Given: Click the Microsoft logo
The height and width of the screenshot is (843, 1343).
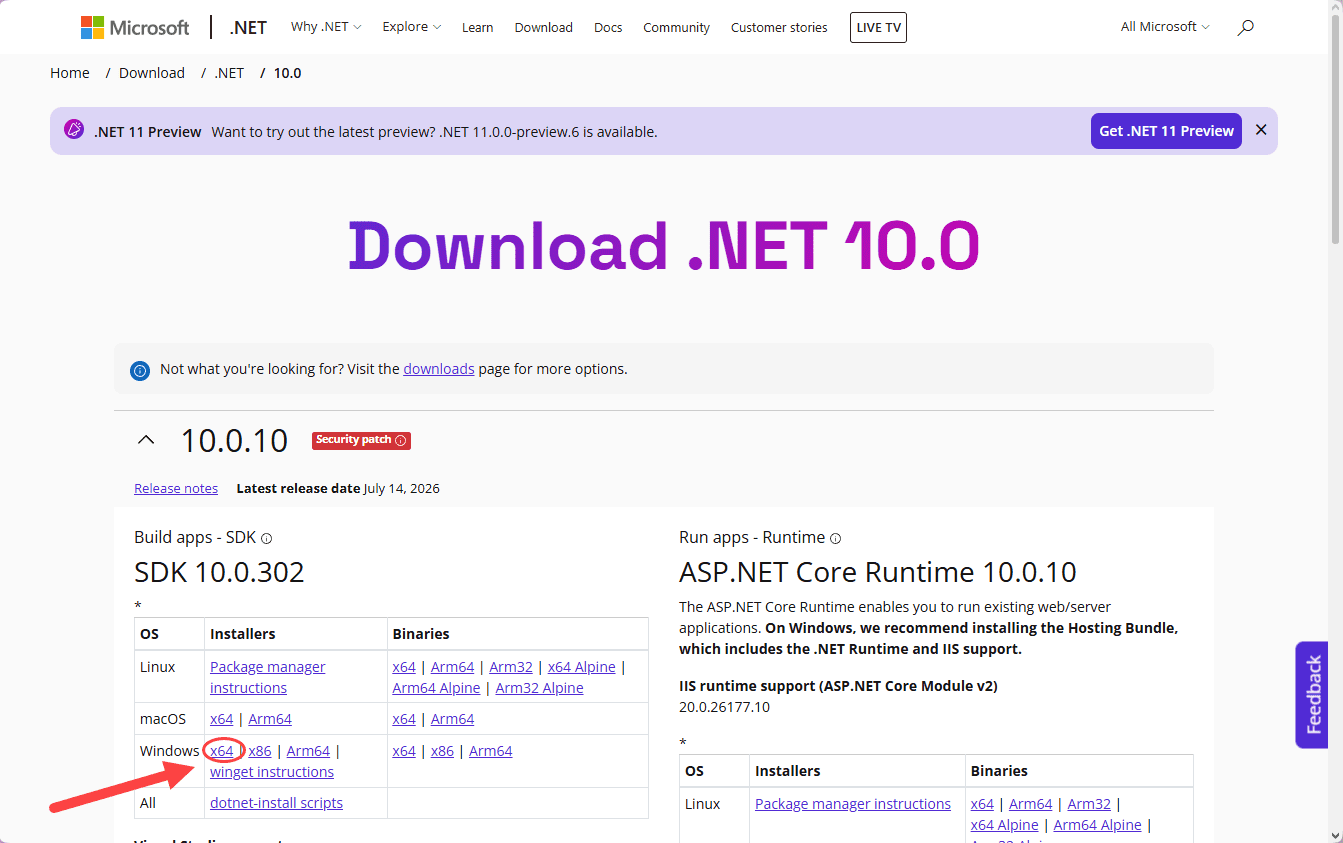Looking at the screenshot, I should click(x=135, y=27).
